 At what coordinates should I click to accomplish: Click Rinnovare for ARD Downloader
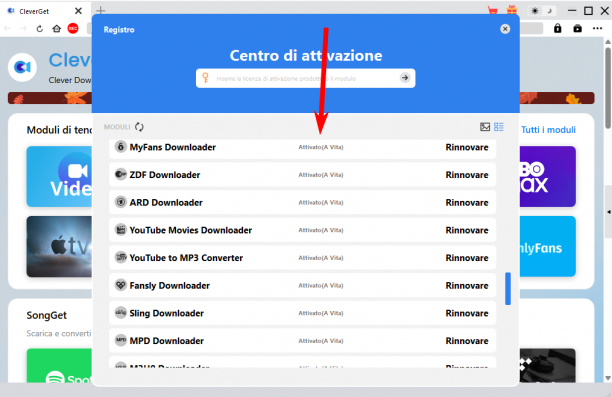tap(467, 203)
